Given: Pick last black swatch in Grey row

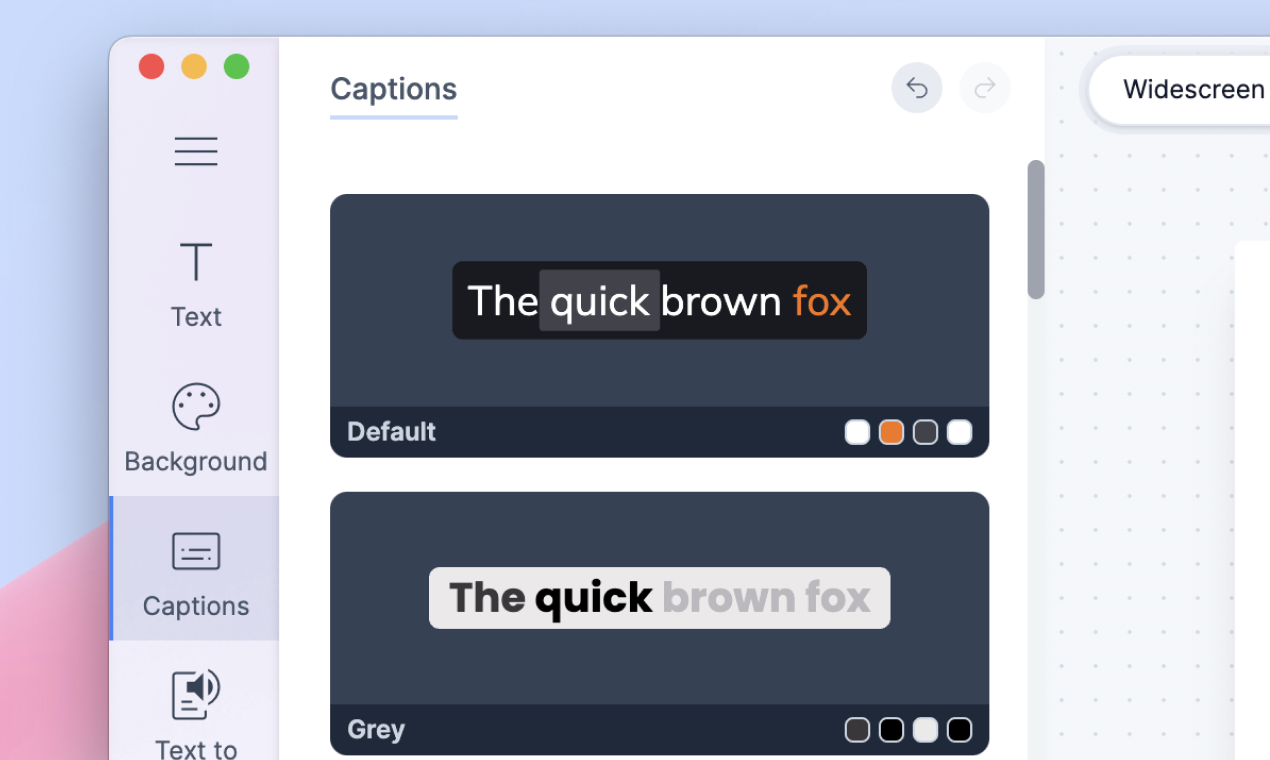Looking at the screenshot, I should tap(959, 730).
